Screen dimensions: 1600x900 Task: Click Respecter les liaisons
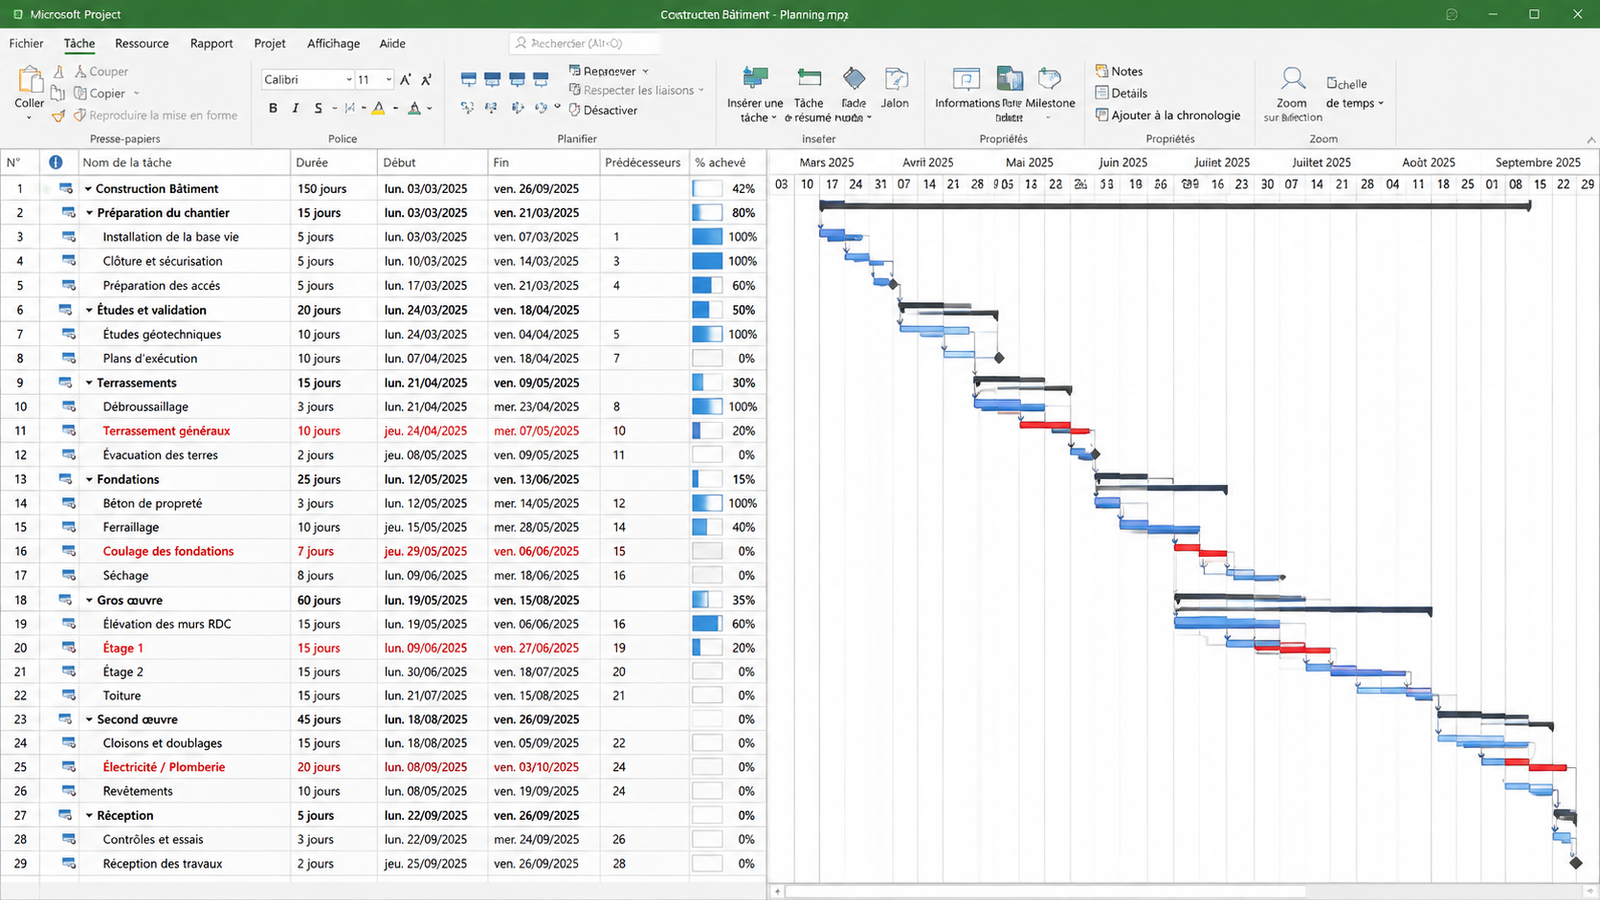tap(636, 90)
